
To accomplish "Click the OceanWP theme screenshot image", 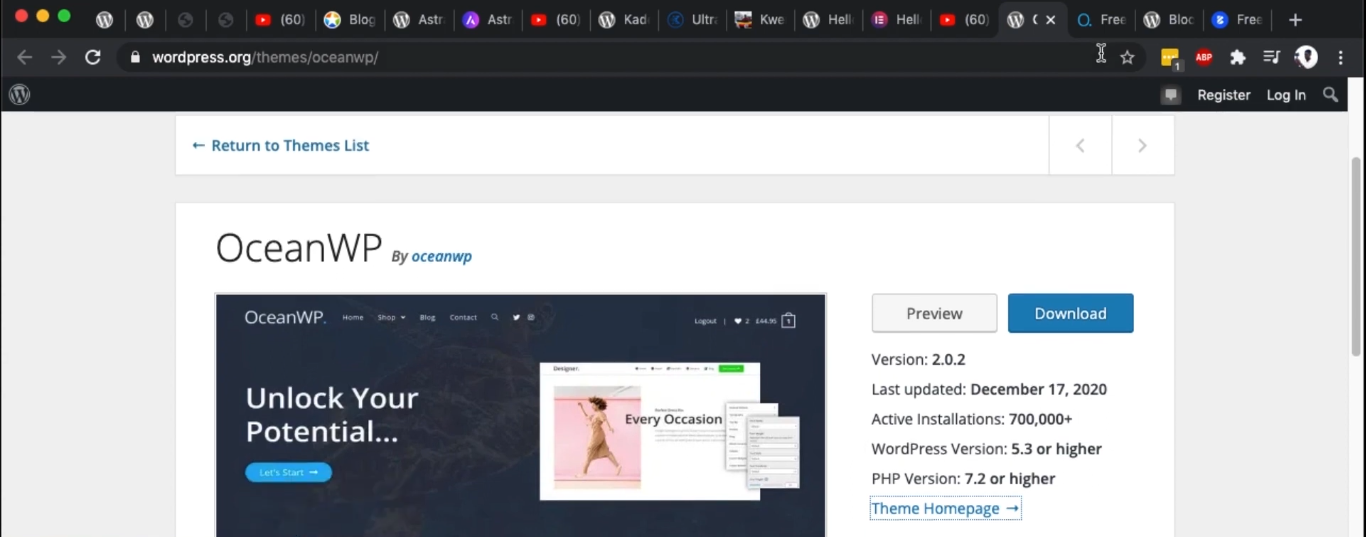I will pyautogui.click(x=521, y=415).
